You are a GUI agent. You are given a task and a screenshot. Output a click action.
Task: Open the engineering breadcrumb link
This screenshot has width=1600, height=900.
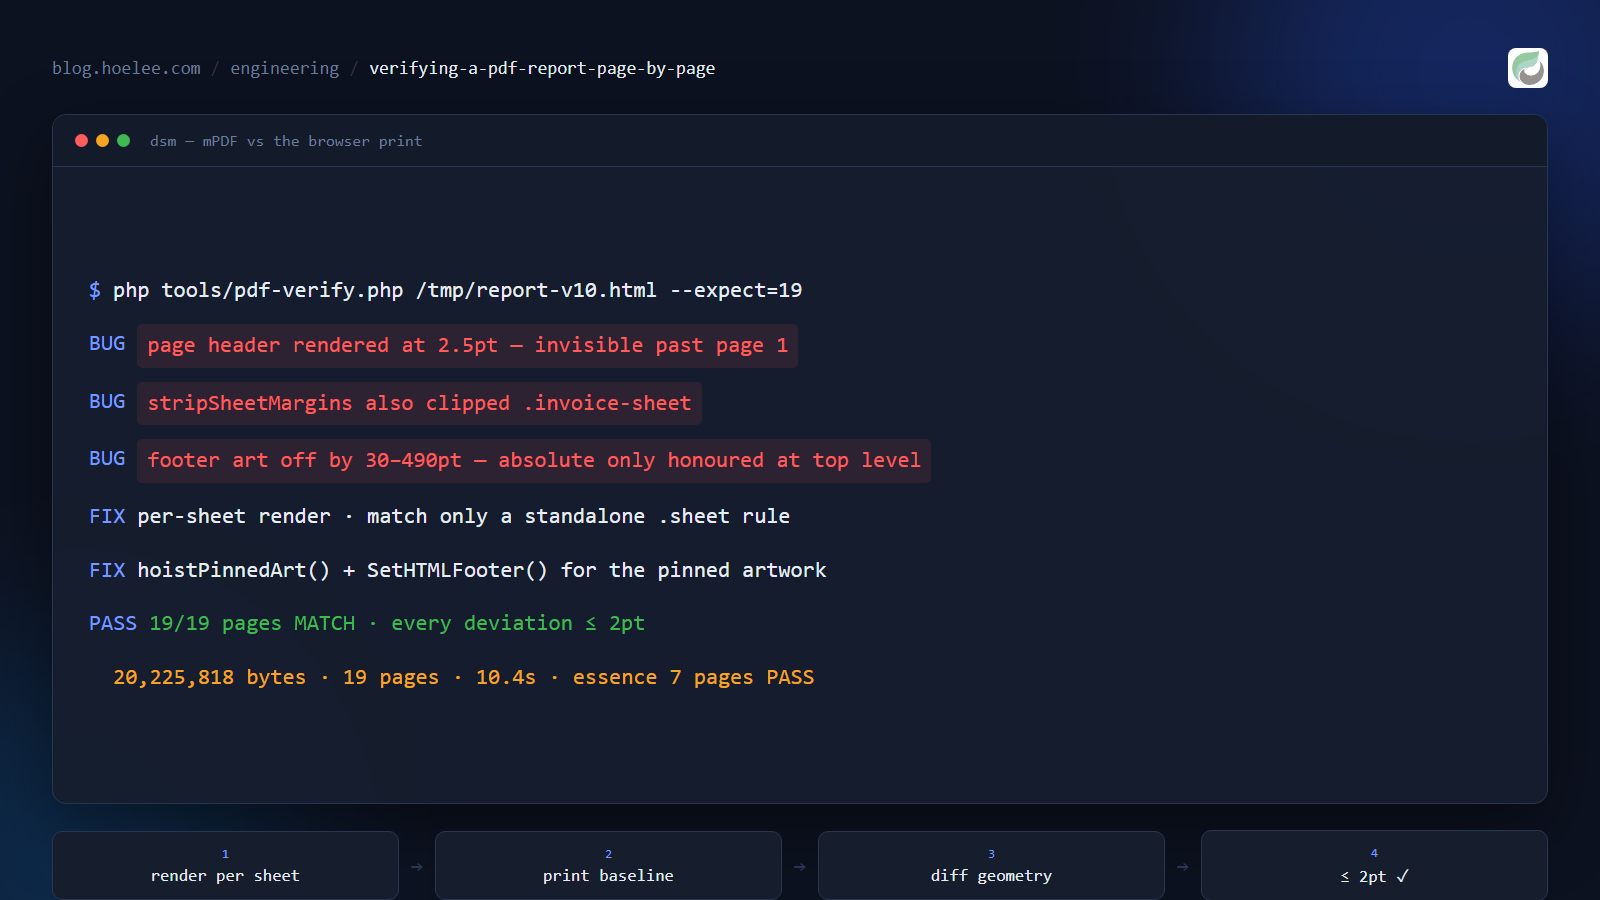[285, 68]
